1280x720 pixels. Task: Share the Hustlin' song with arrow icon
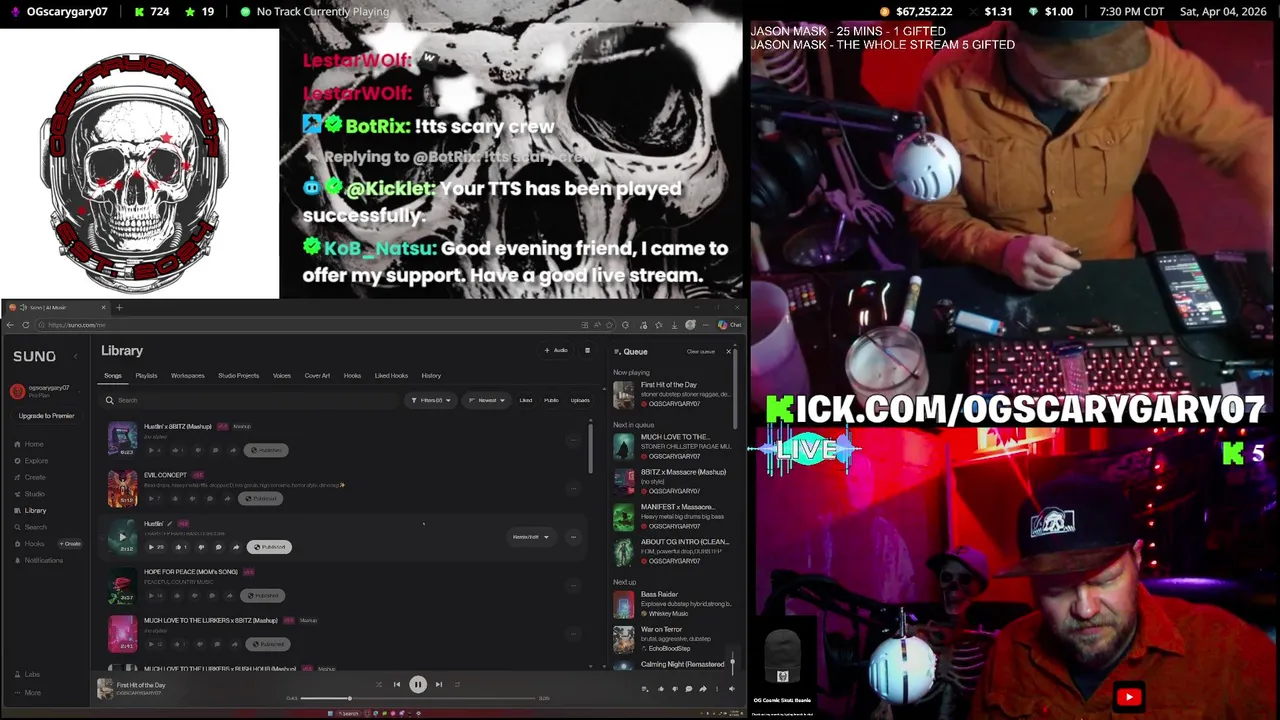coord(236,547)
